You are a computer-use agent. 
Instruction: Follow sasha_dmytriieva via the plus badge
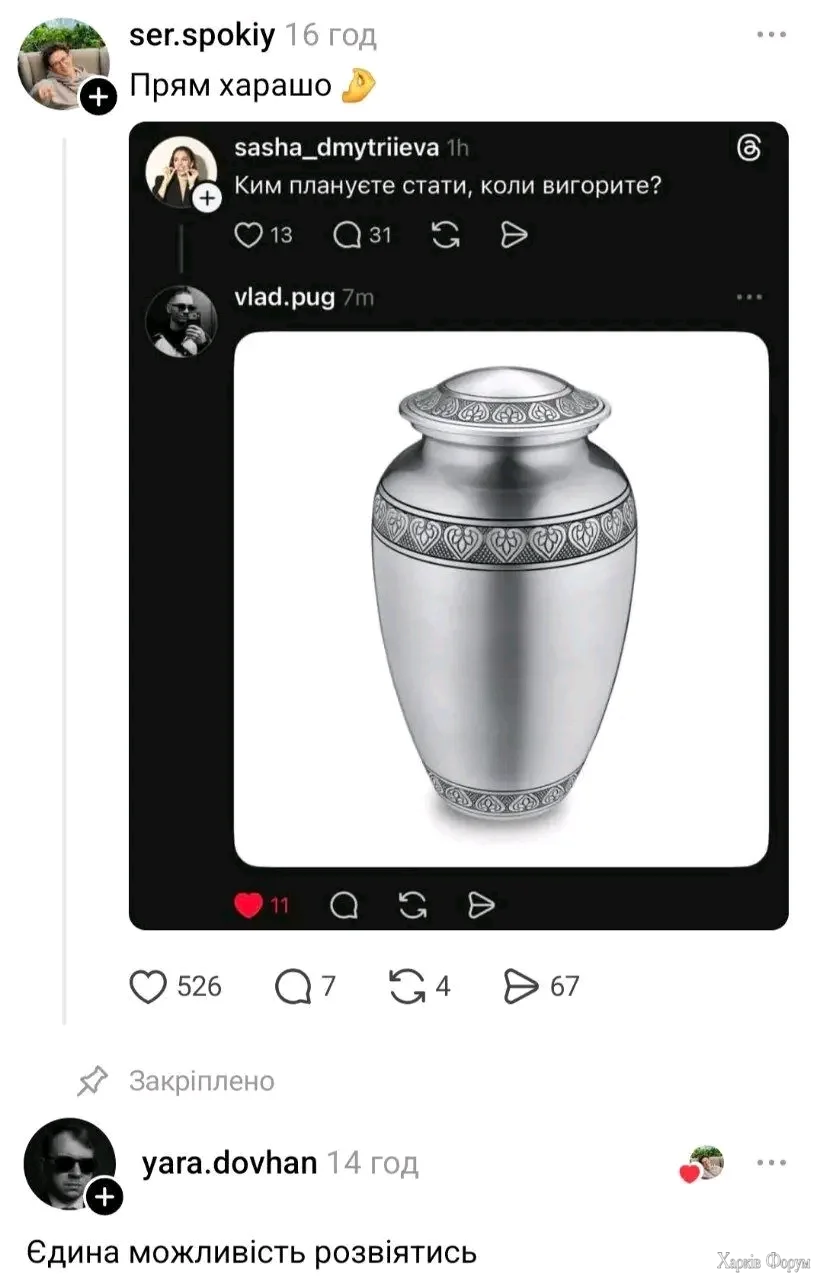[207, 198]
